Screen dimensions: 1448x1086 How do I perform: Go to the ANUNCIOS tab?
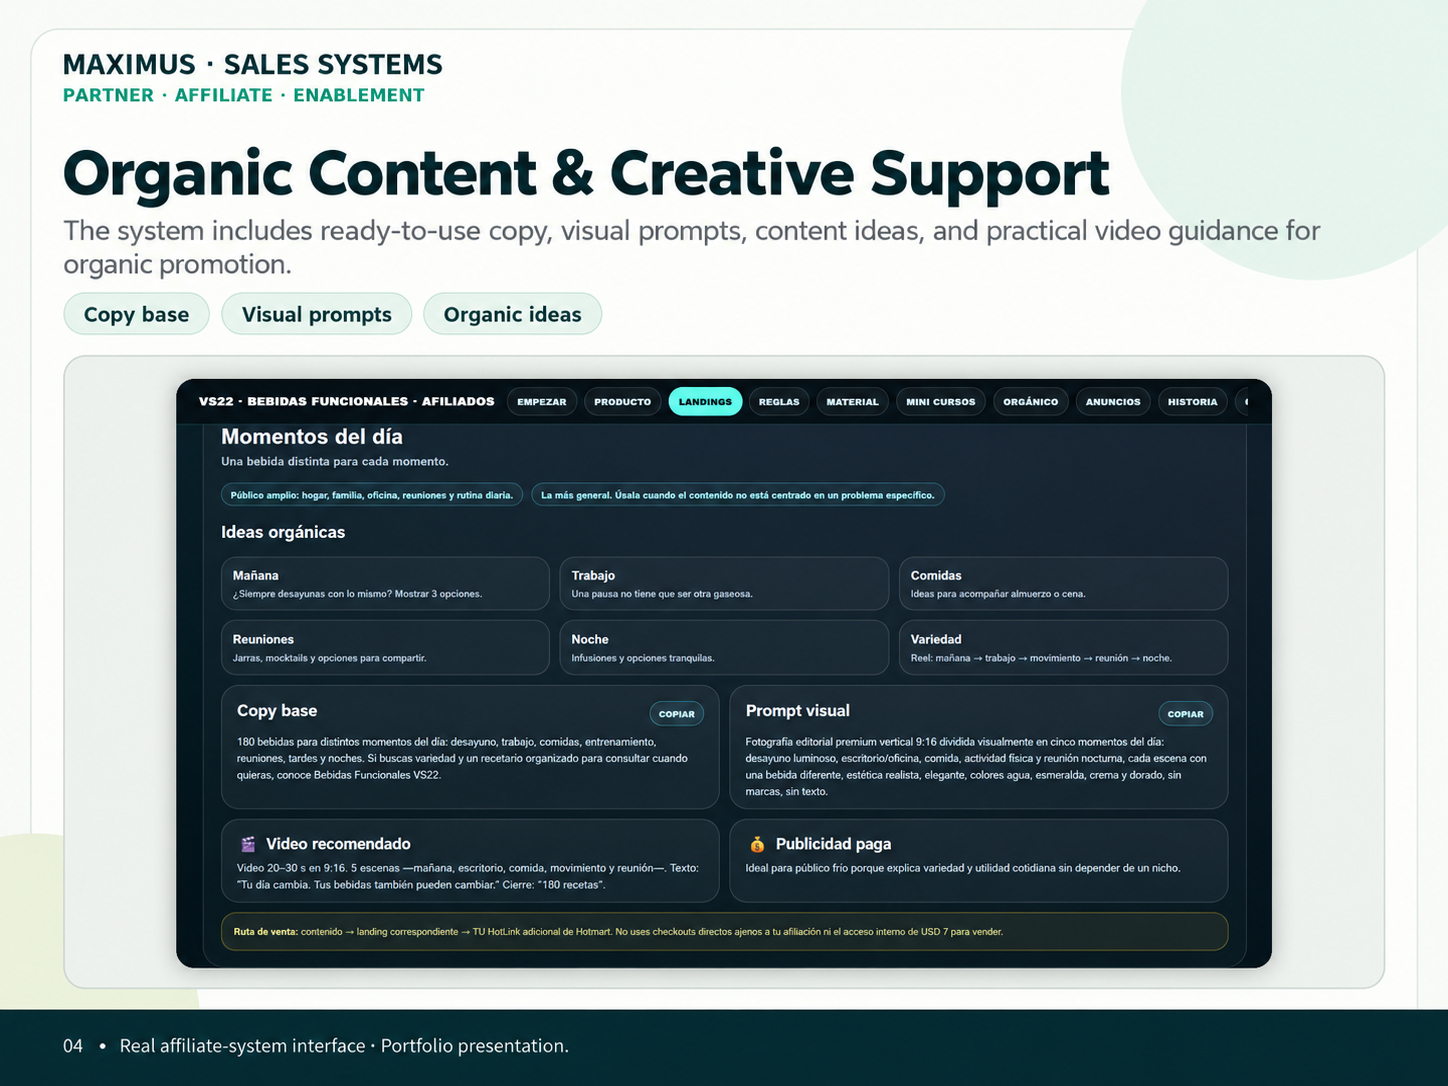pyautogui.click(x=1113, y=402)
